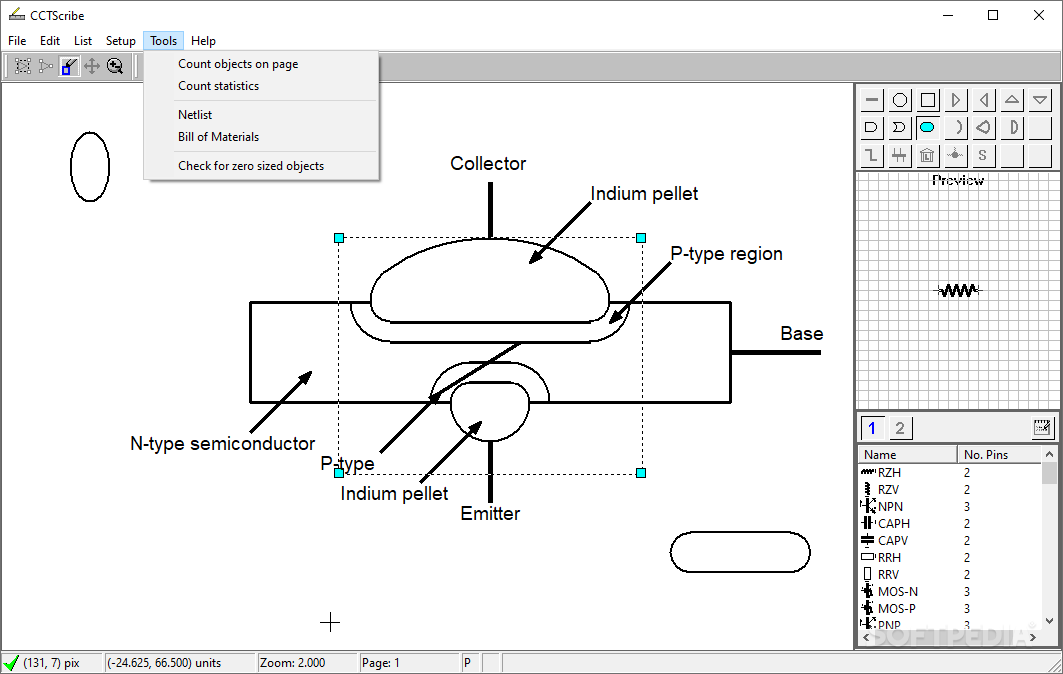Click the S symbol tool
Screen dimensions: 1063x674
coord(983,155)
